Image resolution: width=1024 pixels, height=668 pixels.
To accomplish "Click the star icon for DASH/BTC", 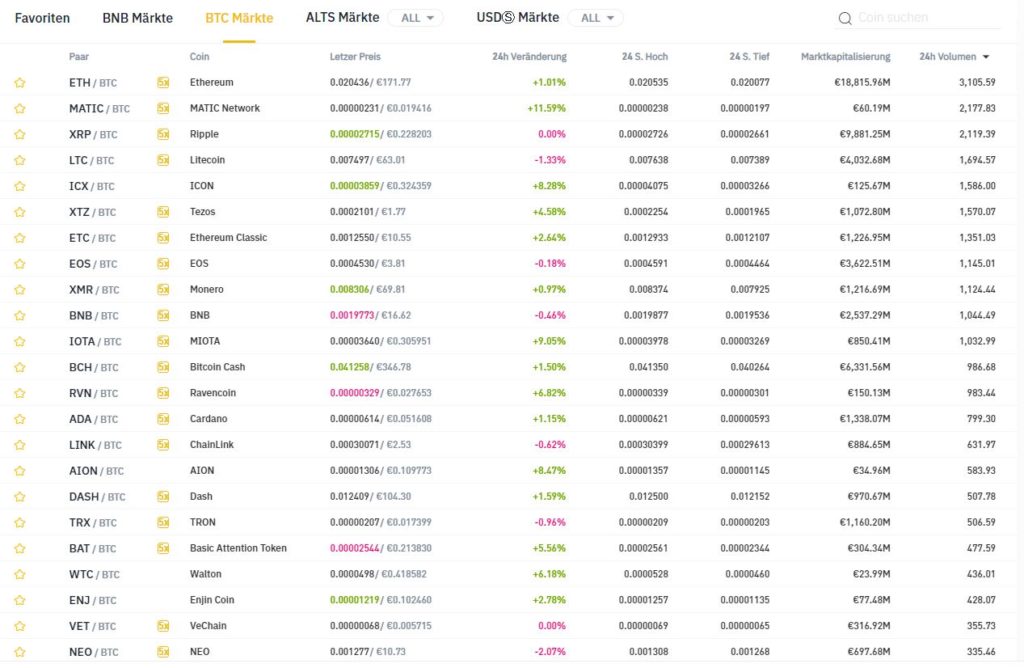I will pos(20,497).
